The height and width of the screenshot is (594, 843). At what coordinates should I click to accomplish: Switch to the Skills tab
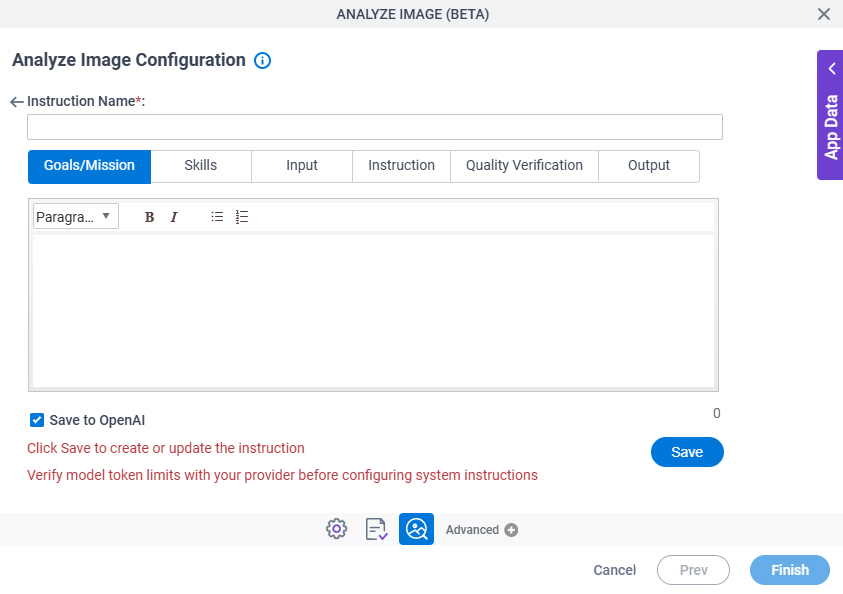[x=201, y=166]
